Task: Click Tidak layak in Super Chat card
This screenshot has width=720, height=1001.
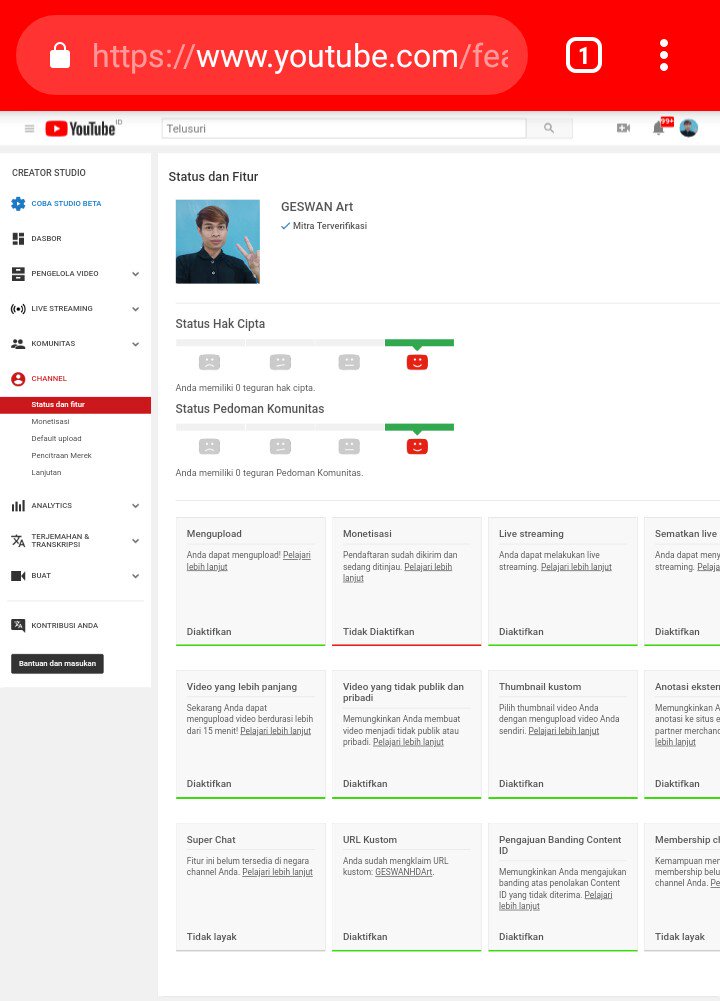Action: [x=211, y=937]
